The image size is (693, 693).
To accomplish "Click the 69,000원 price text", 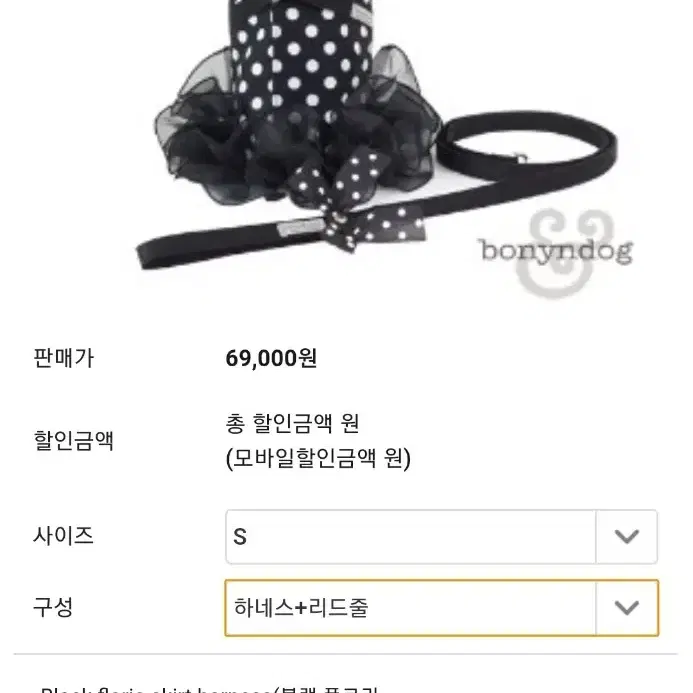I will (x=271, y=358).
